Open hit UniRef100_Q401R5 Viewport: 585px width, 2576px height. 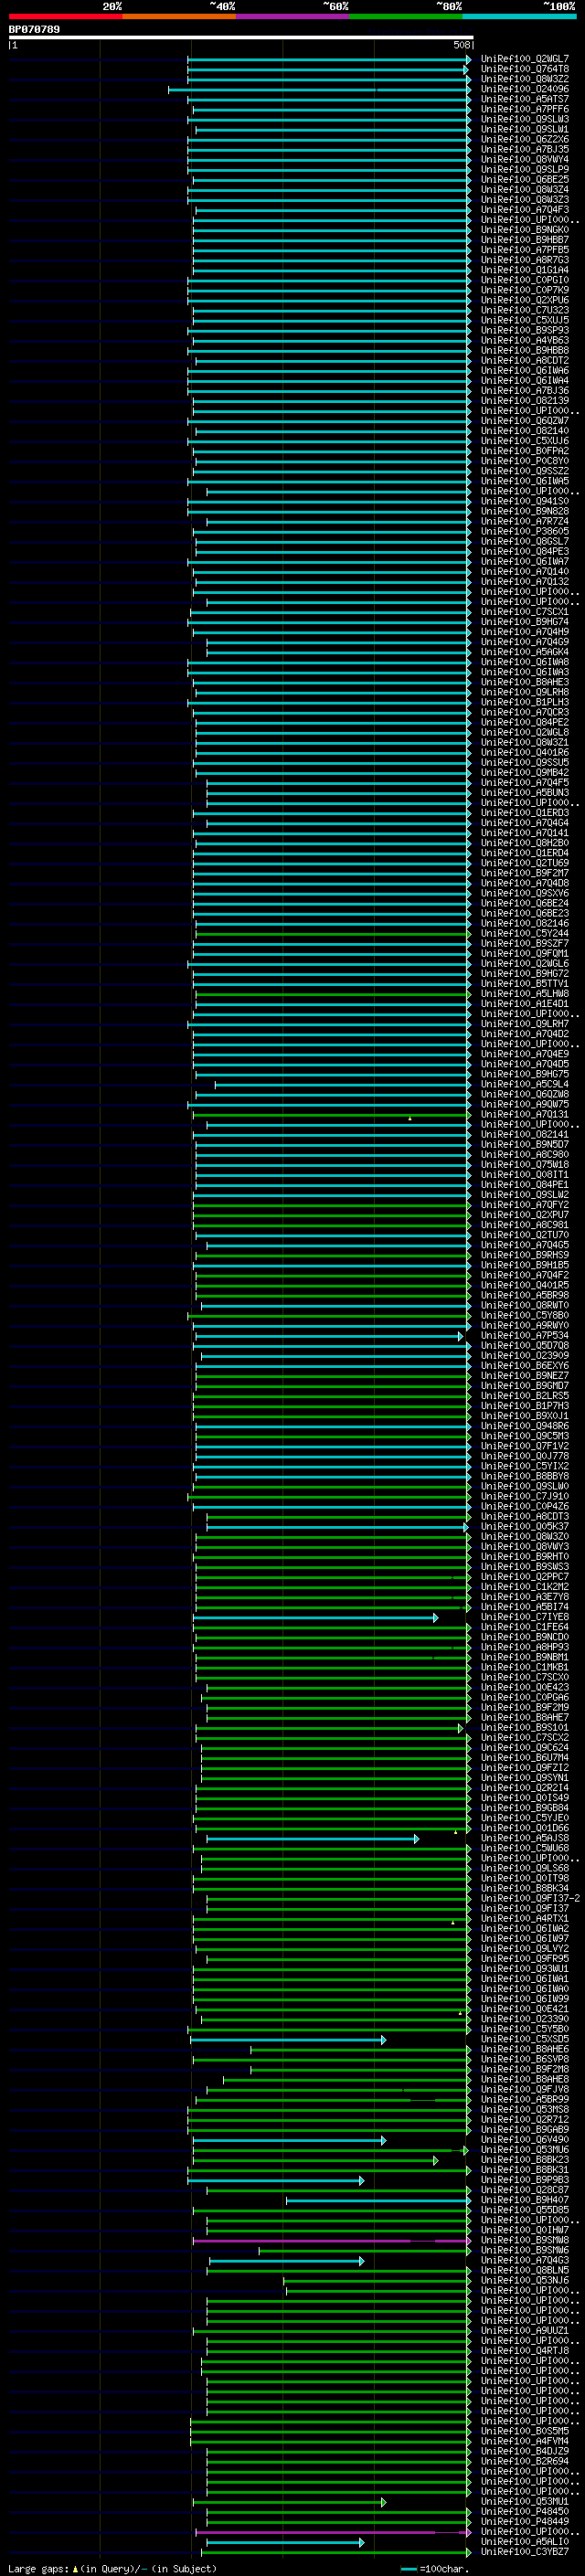pos(525,1285)
